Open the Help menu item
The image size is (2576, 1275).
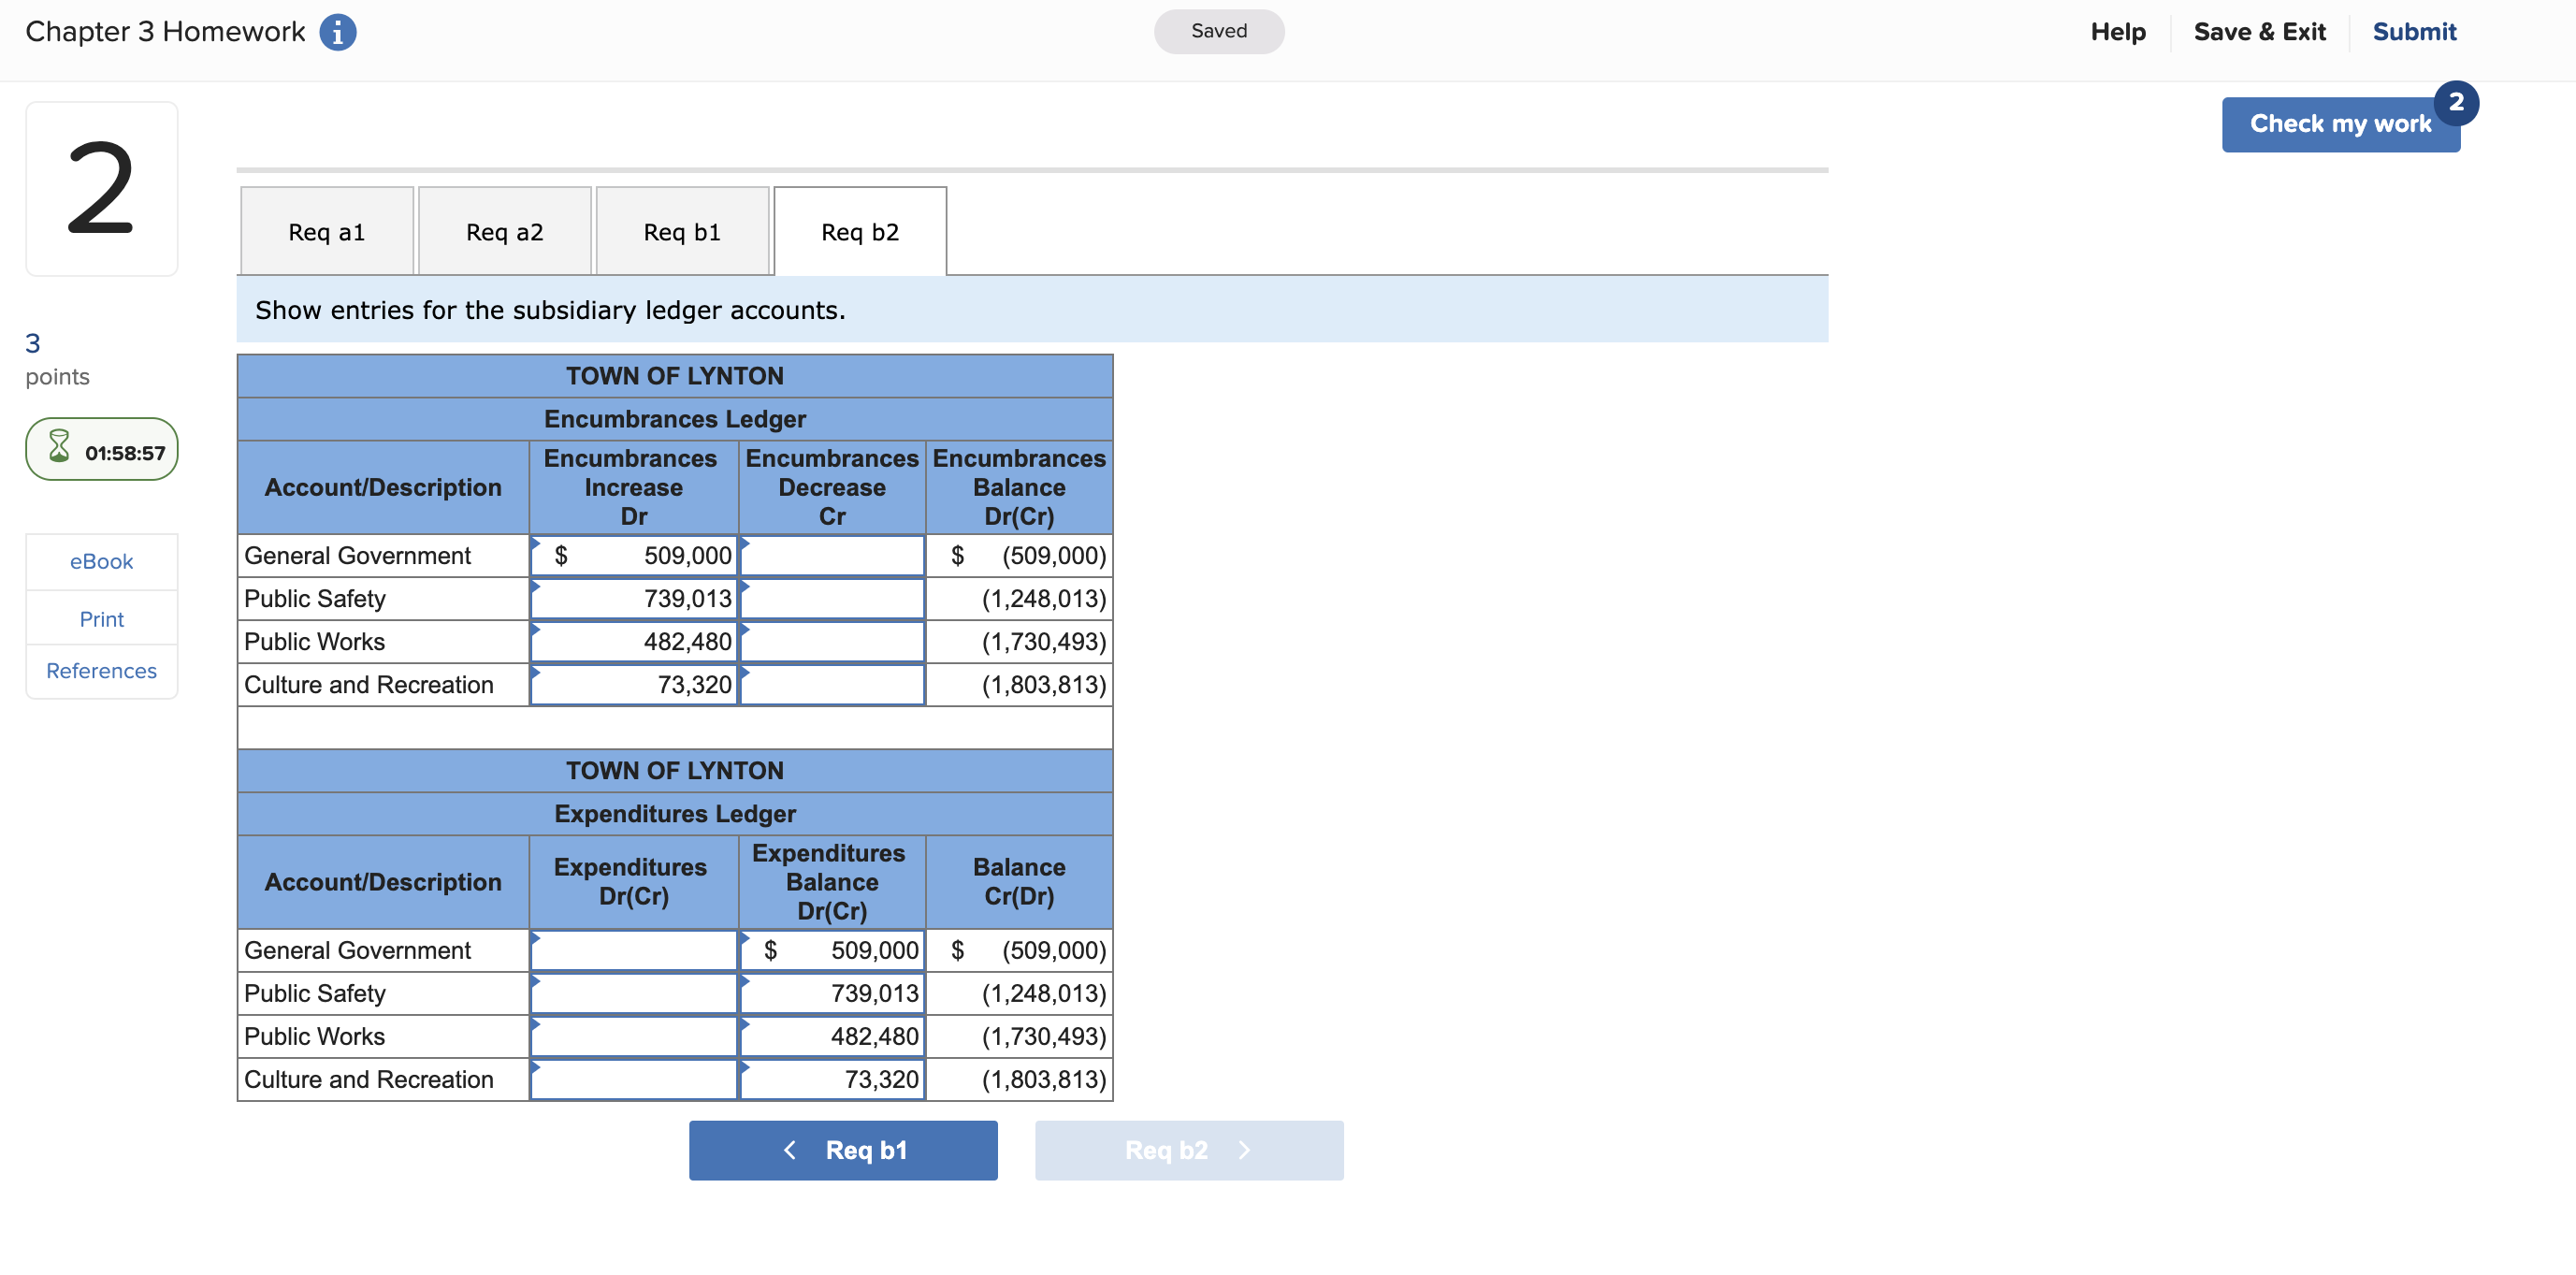(x=2117, y=32)
